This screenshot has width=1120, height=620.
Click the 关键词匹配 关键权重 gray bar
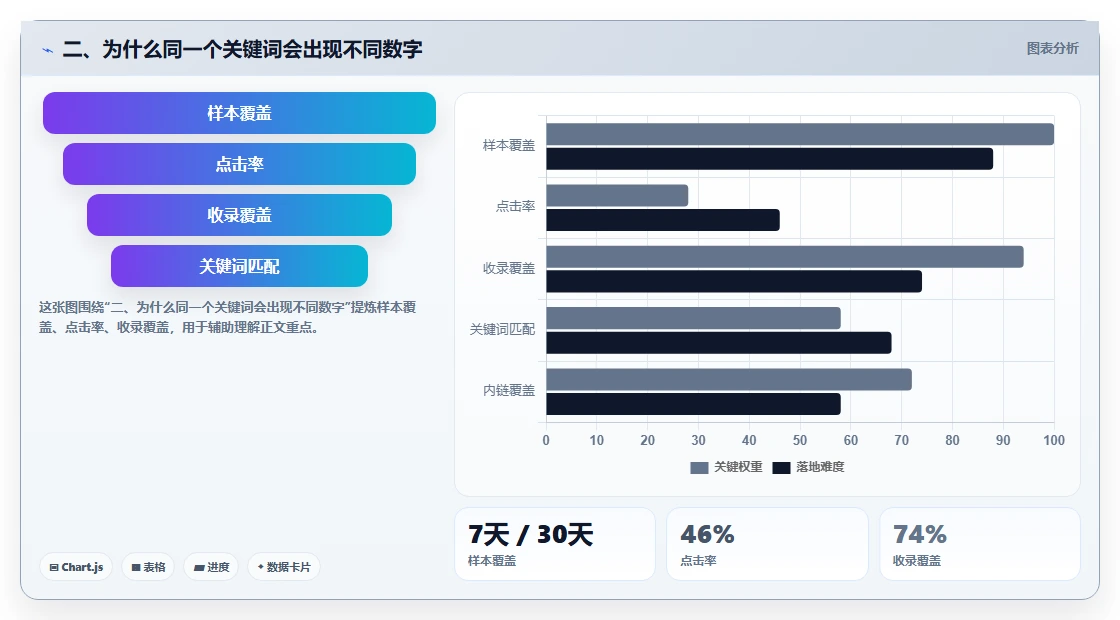click(694, 319)
